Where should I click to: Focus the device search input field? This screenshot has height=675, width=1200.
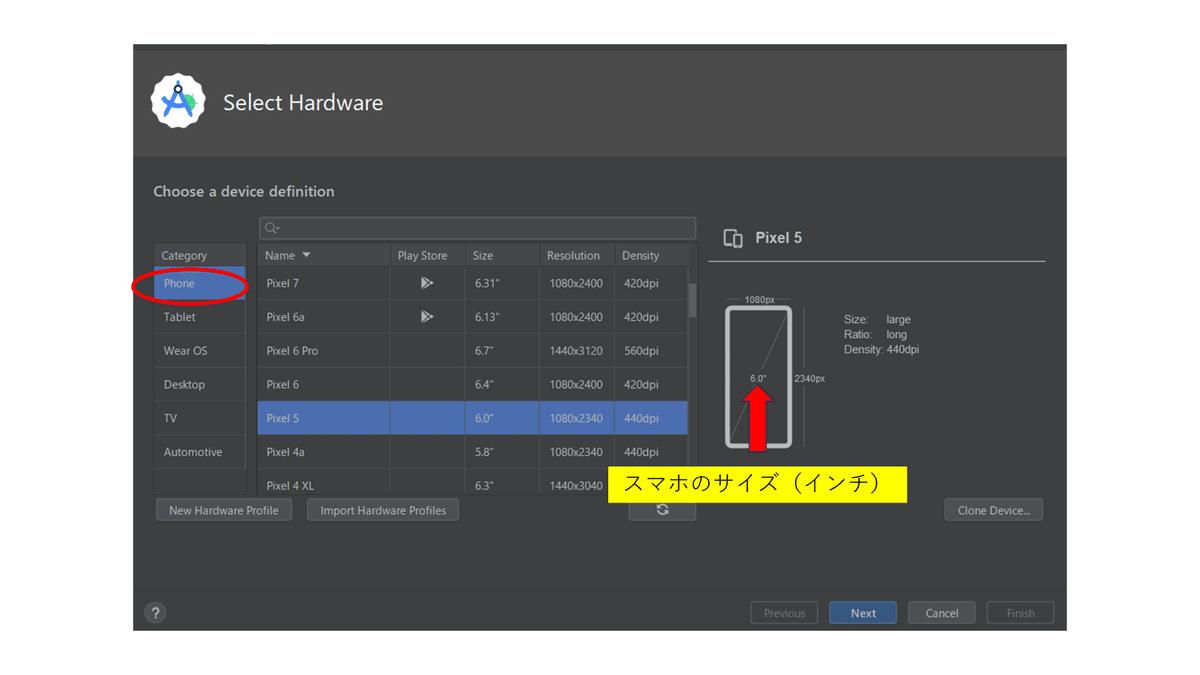[477, 228]
